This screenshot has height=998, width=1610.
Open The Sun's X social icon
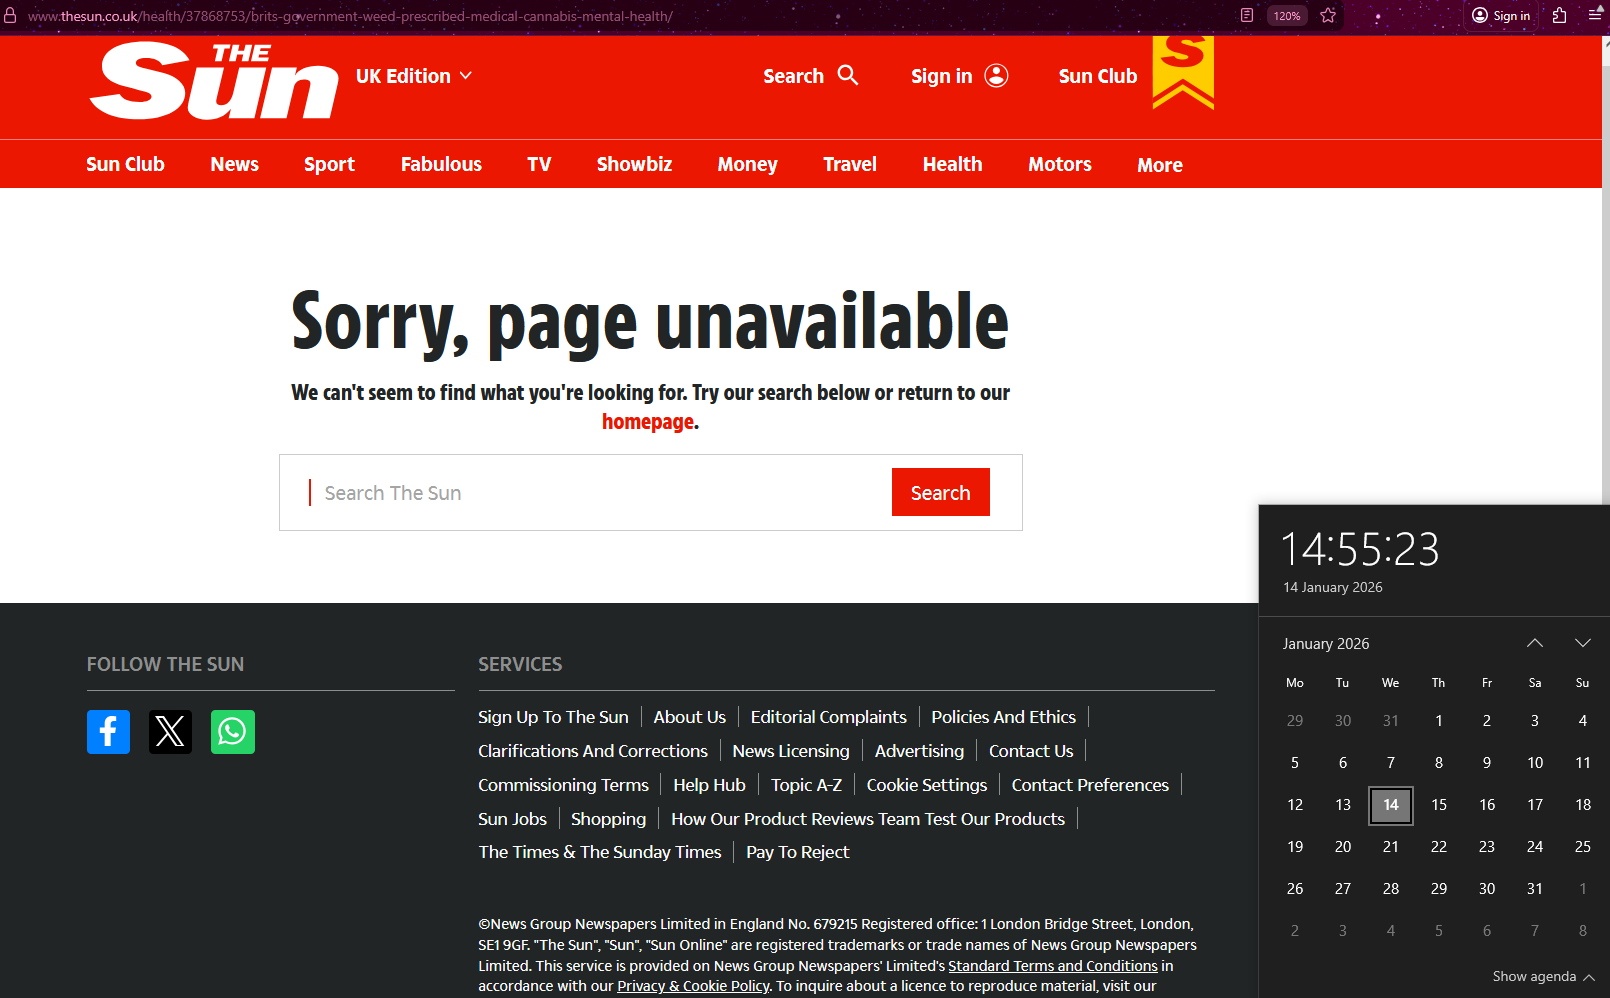170,732
